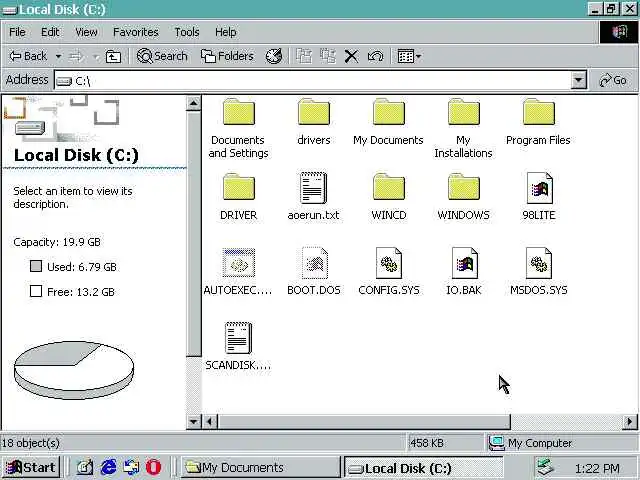The image size is (640, 480).
Task: Select the IO.BAK file
Action: (x=464, y=272)
